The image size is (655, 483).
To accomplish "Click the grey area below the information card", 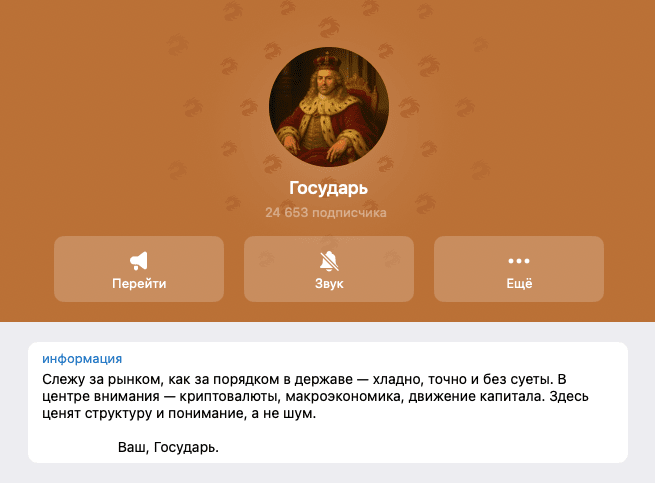I will pyautogui.click(x=328, y=473).
